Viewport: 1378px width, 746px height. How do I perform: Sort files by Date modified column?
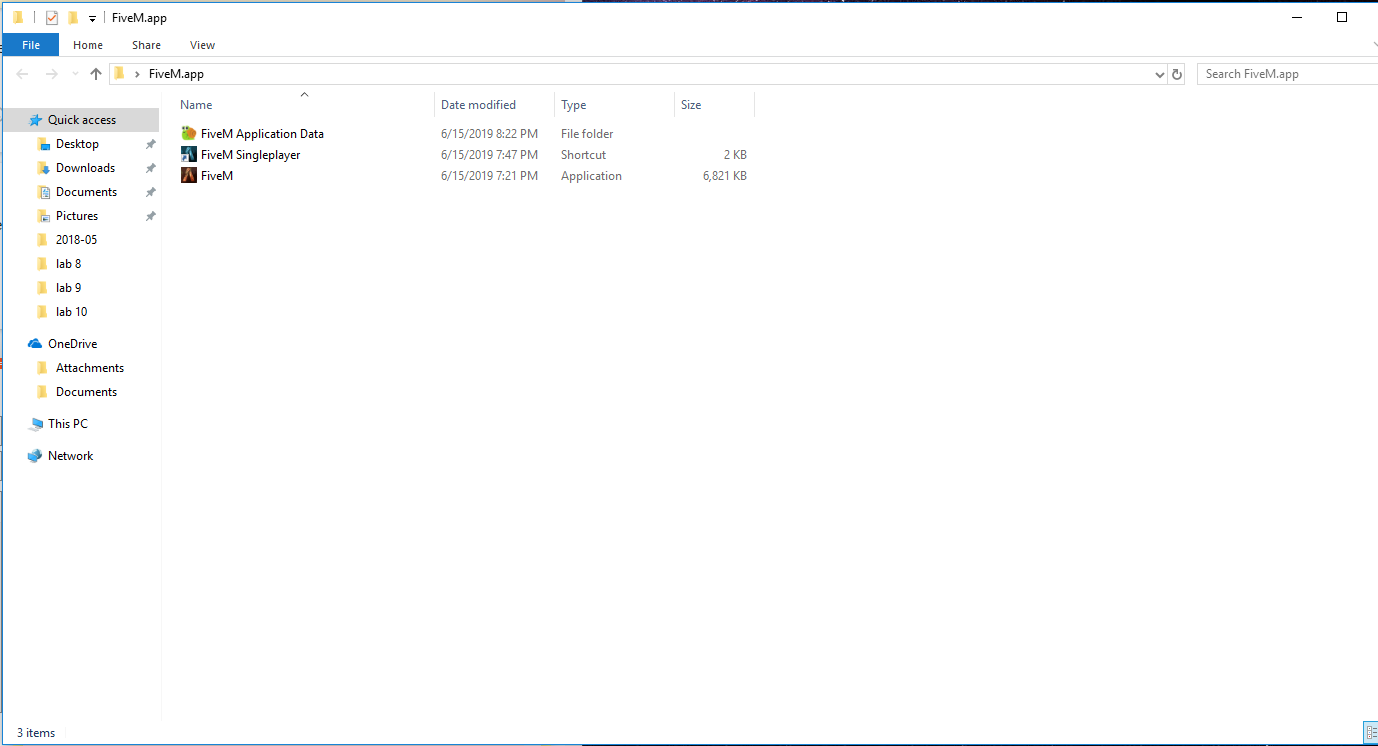pyautogui.click(x=495, y=105)
